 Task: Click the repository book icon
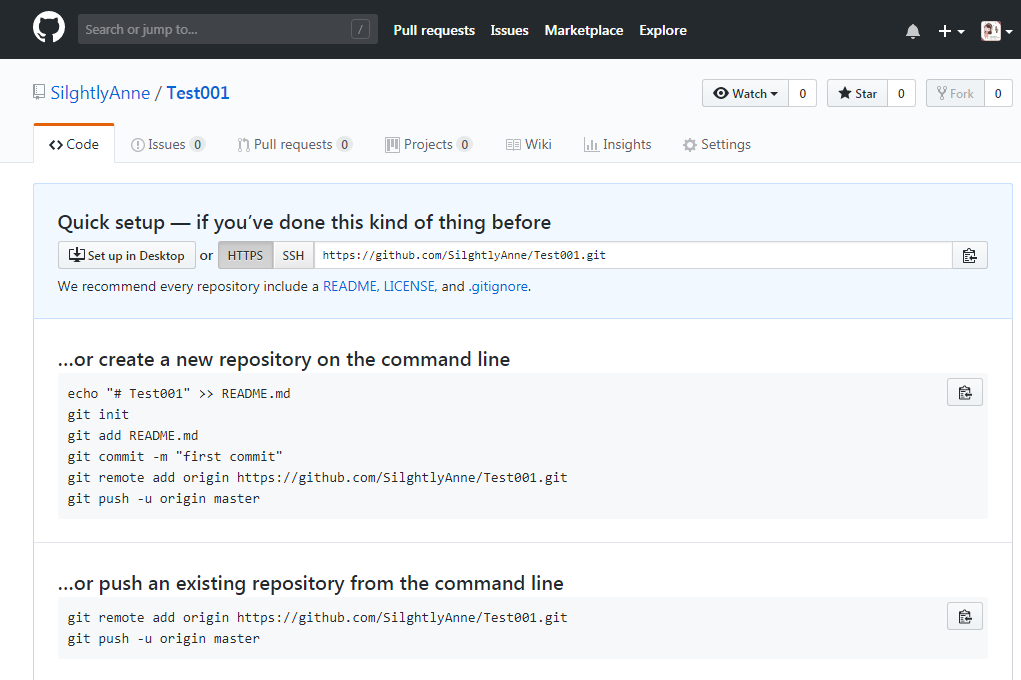pyautogui.click(x=39, y=92)
